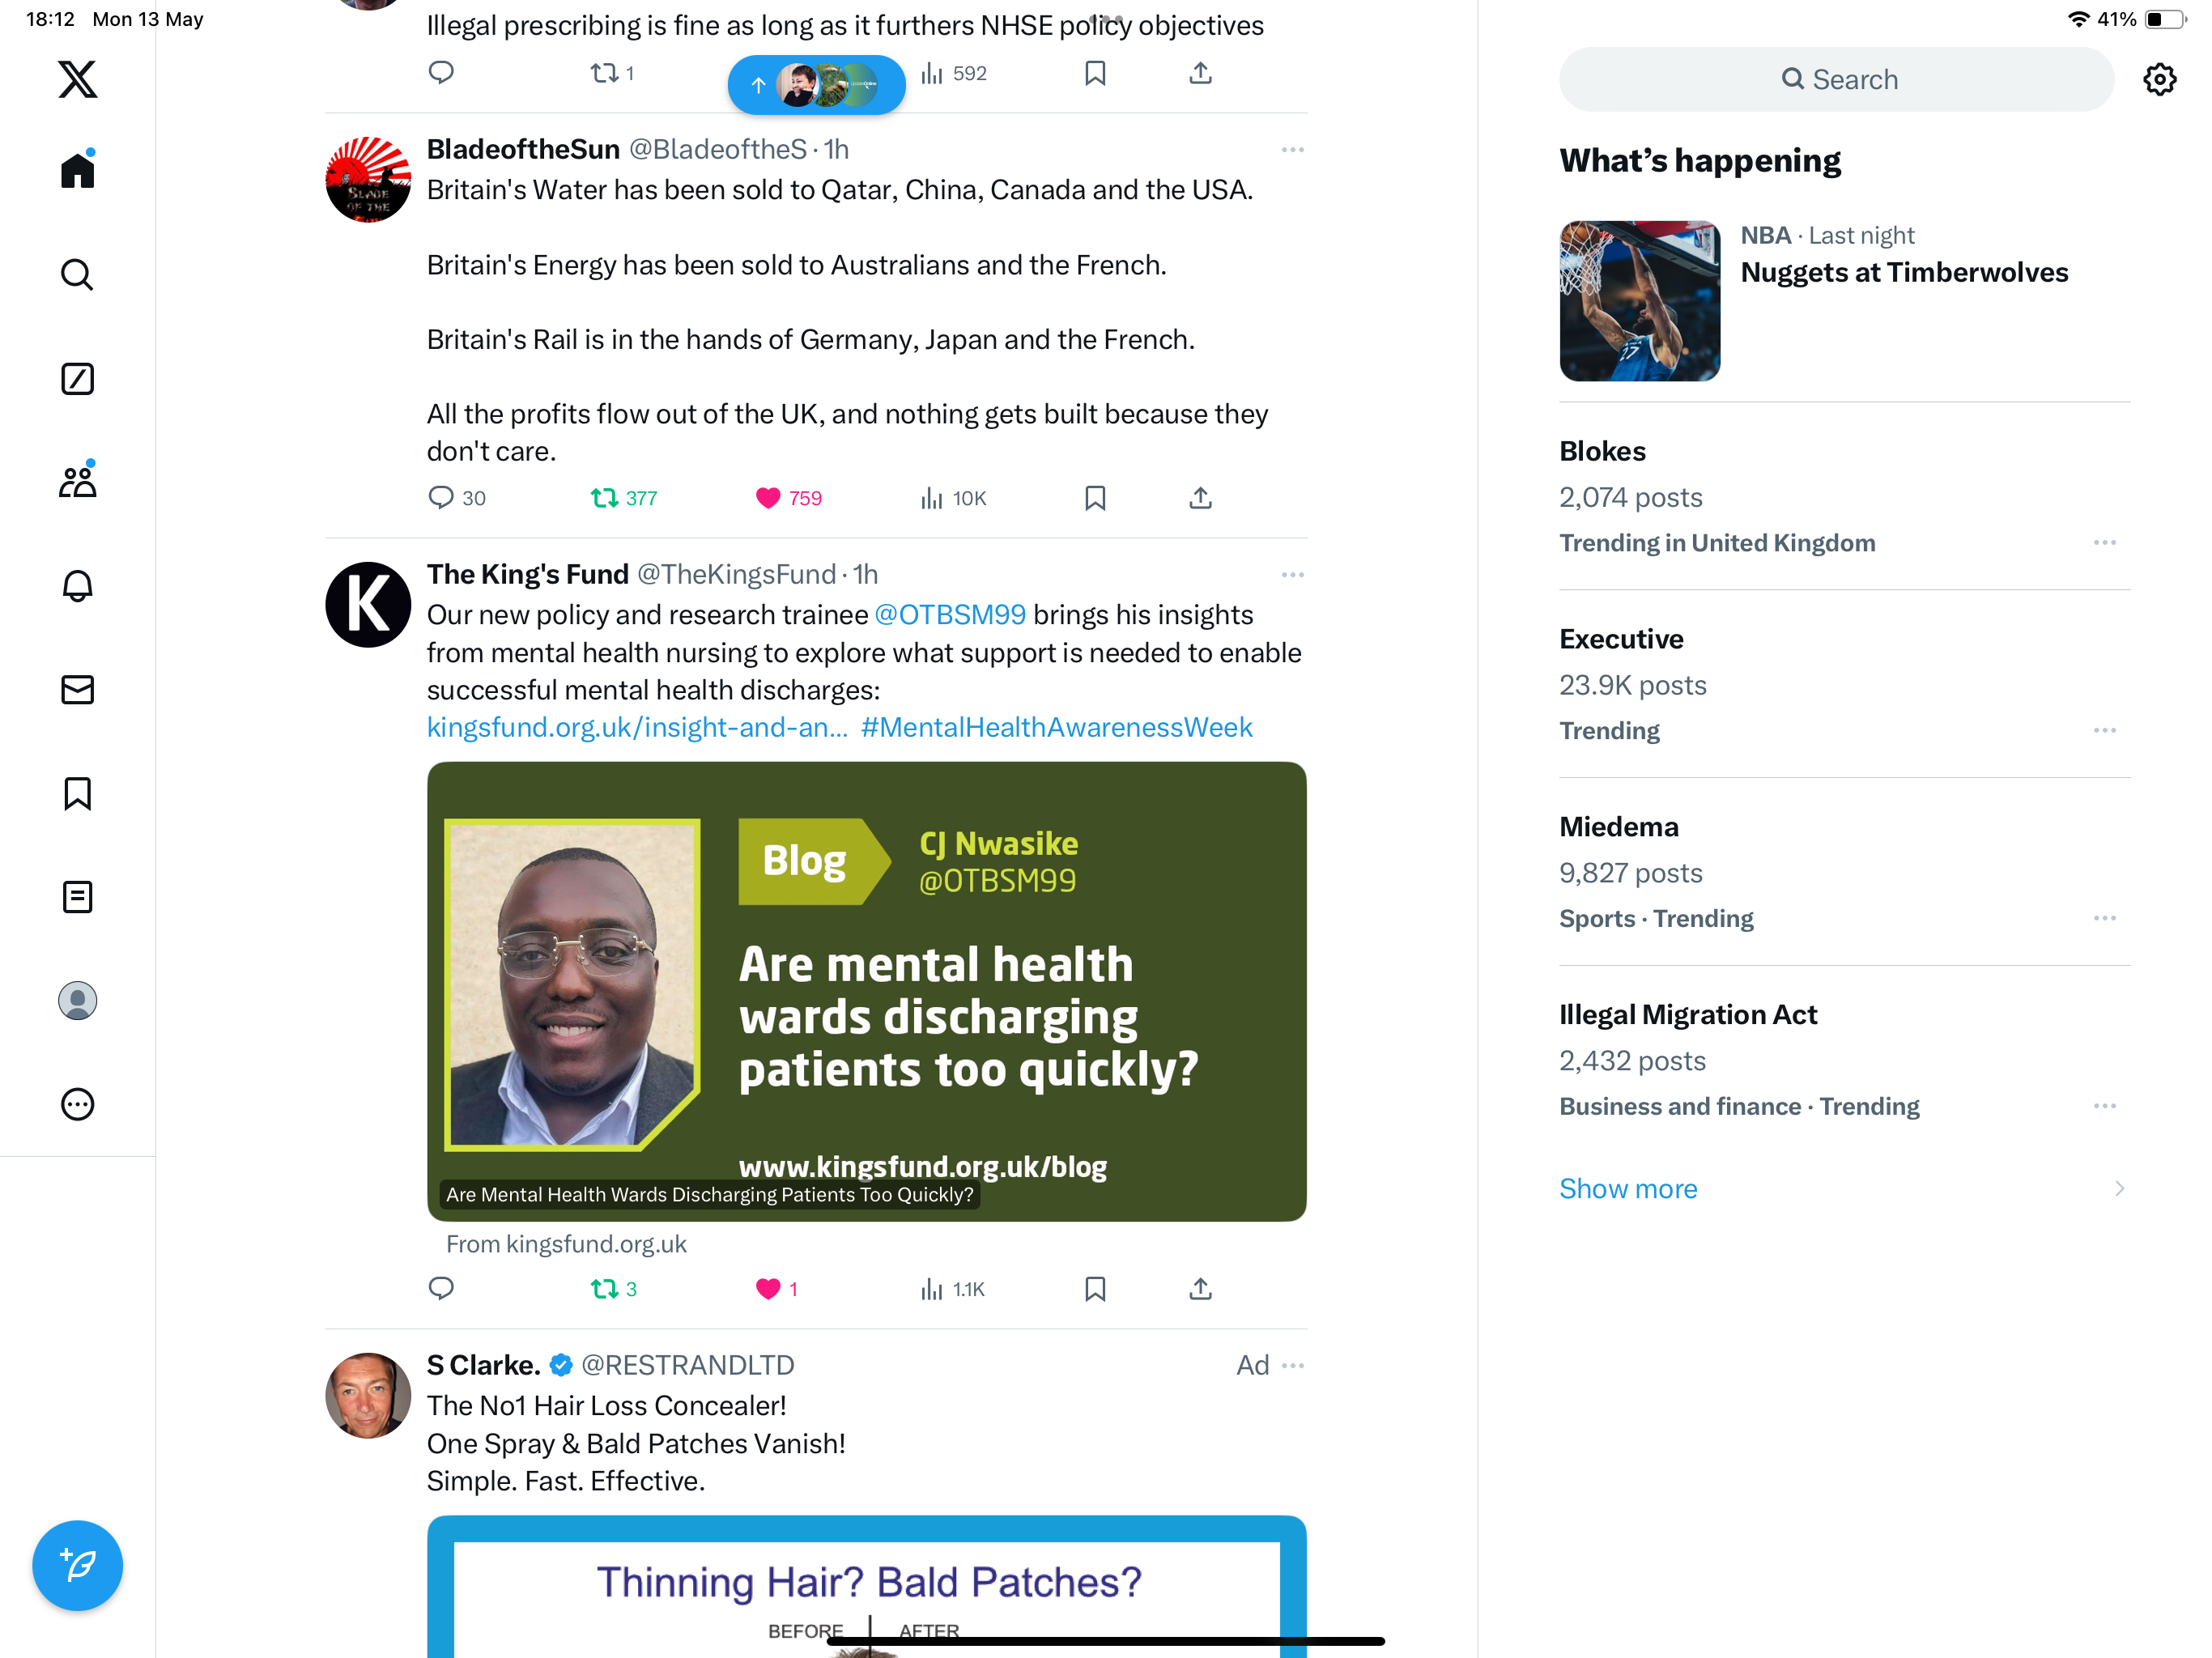2212x1658 pixels.
Task: Open Notifications bell in sidebar
Action: pos(77,586)
